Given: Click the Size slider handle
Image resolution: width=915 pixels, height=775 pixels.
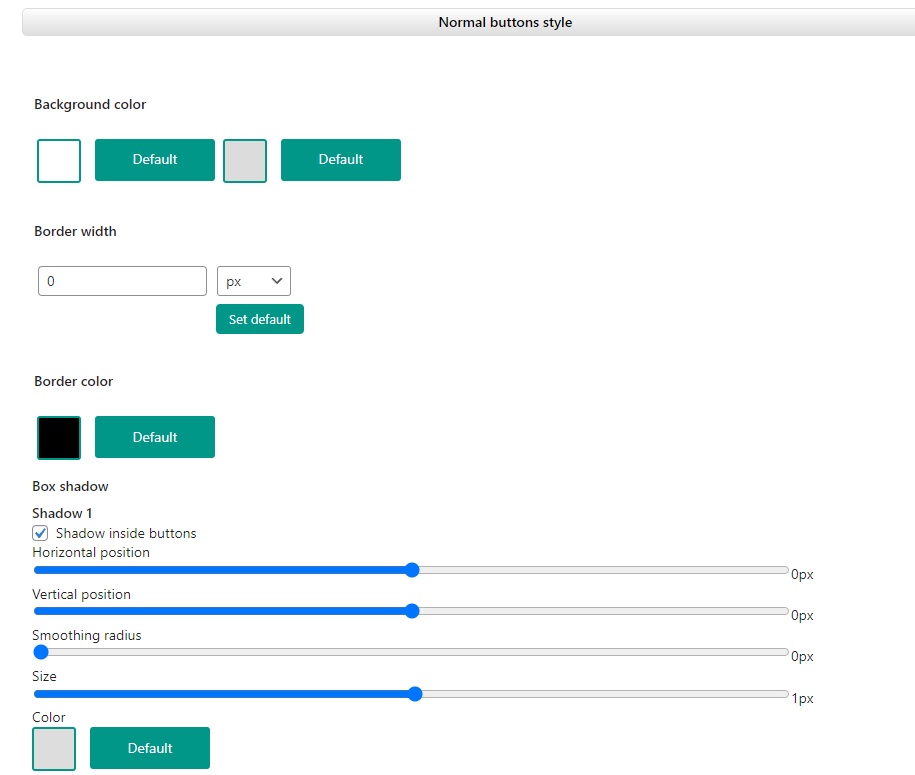Looking at the screenshot, I should [415, 694].
